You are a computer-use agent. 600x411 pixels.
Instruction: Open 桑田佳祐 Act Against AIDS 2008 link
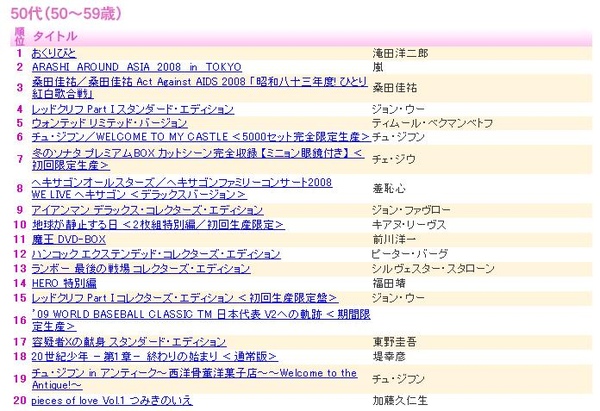(x=199, y=88)
